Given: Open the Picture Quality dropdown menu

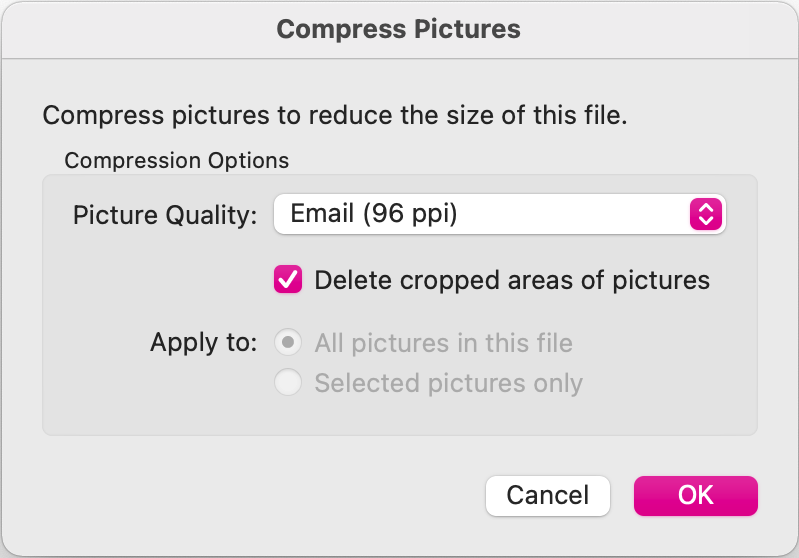Looking at the screenshot, I should pyautogui.click(x=499, y=214).
